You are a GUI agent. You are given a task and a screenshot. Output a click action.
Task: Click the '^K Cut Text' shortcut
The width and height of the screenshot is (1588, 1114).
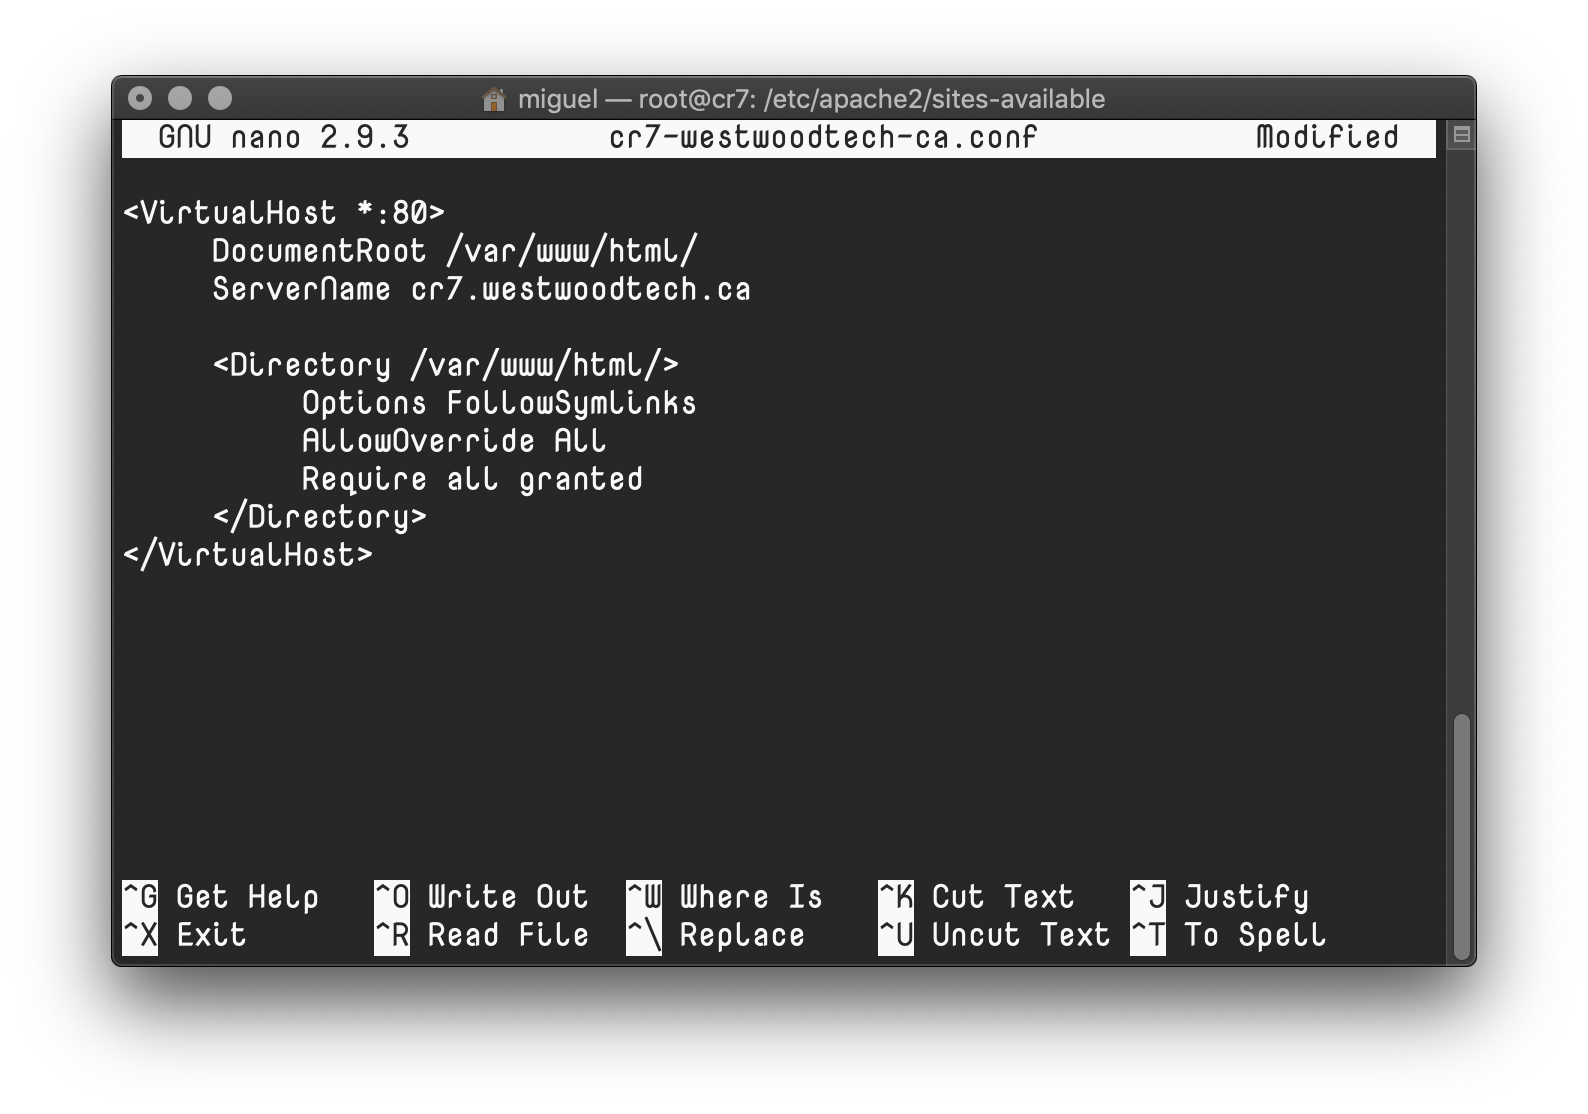point(977,897)
